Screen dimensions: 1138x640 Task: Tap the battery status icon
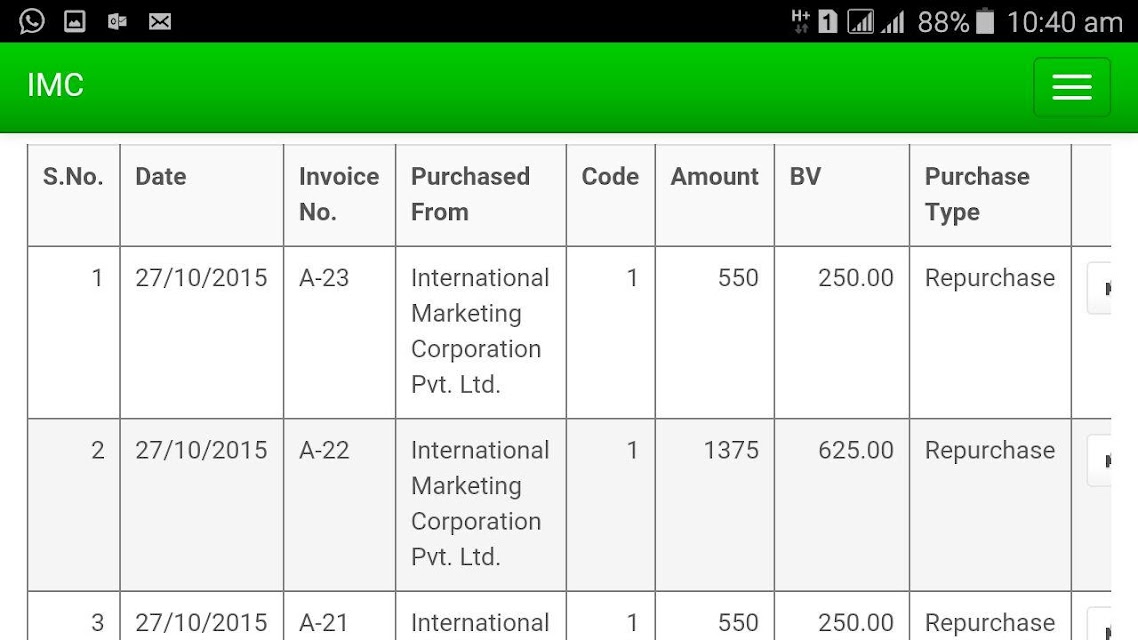[985, 21]
